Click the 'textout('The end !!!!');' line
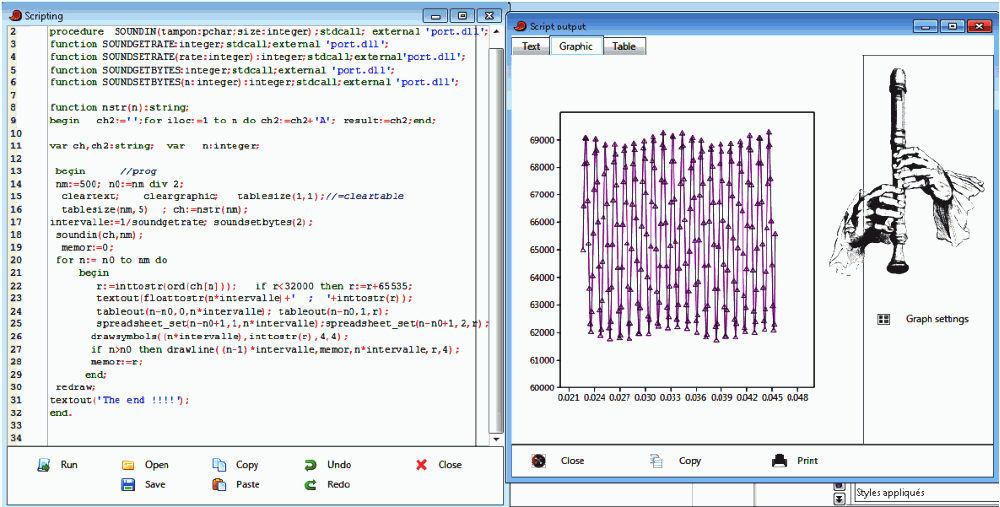This screenshot has height=507, width=1000. (x=120, y=400)
